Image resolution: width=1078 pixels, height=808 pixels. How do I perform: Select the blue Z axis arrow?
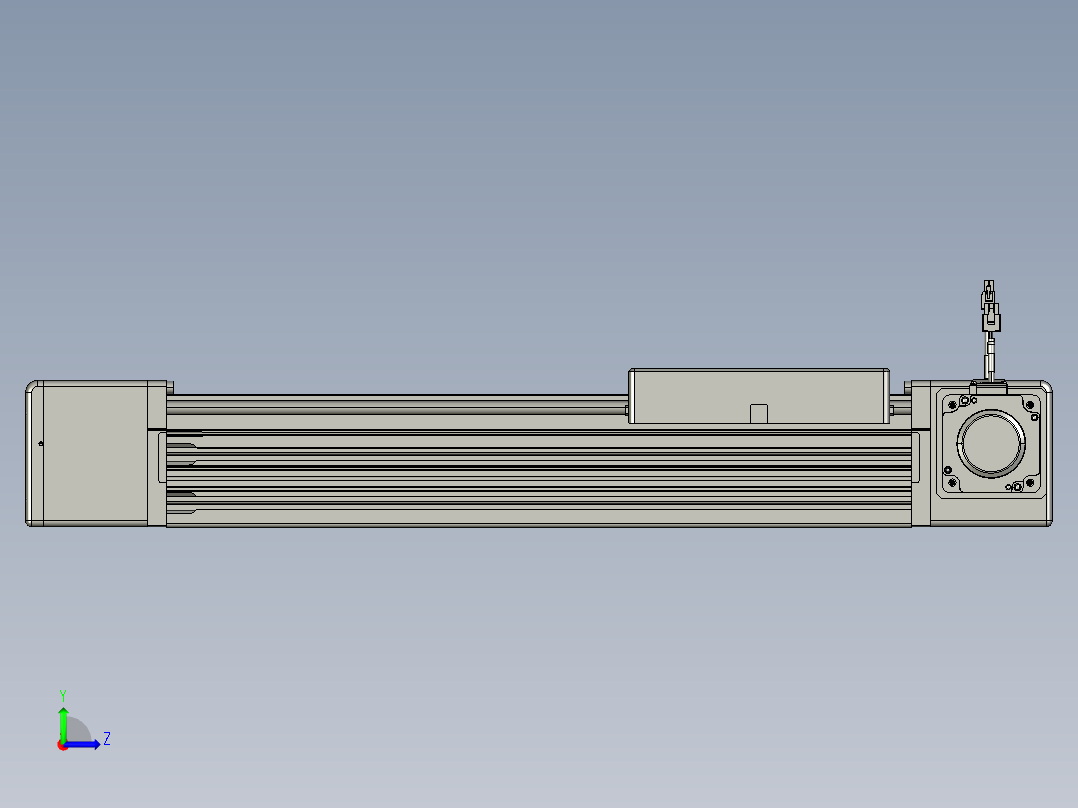(84, 745)
